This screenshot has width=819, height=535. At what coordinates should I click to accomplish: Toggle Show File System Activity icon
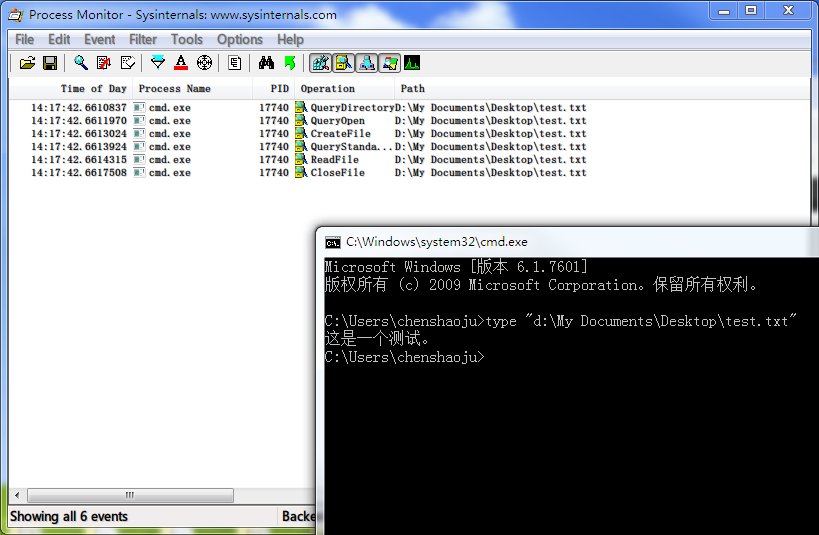(344, 63)
